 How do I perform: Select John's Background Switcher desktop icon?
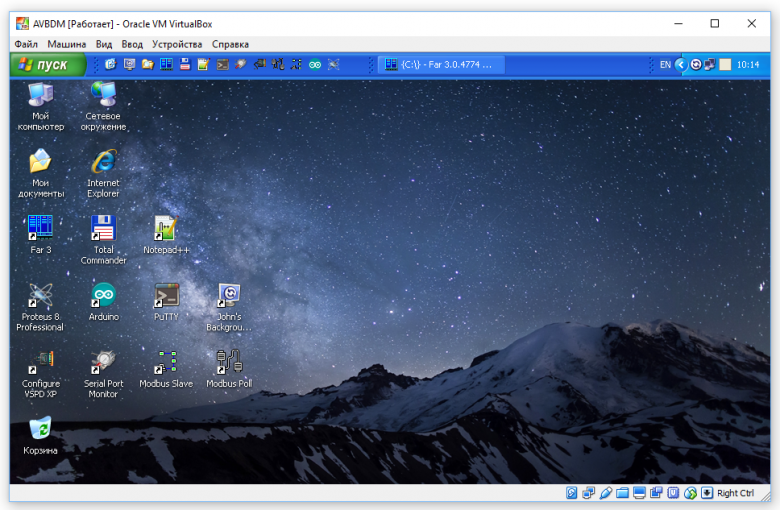[229, 306]
